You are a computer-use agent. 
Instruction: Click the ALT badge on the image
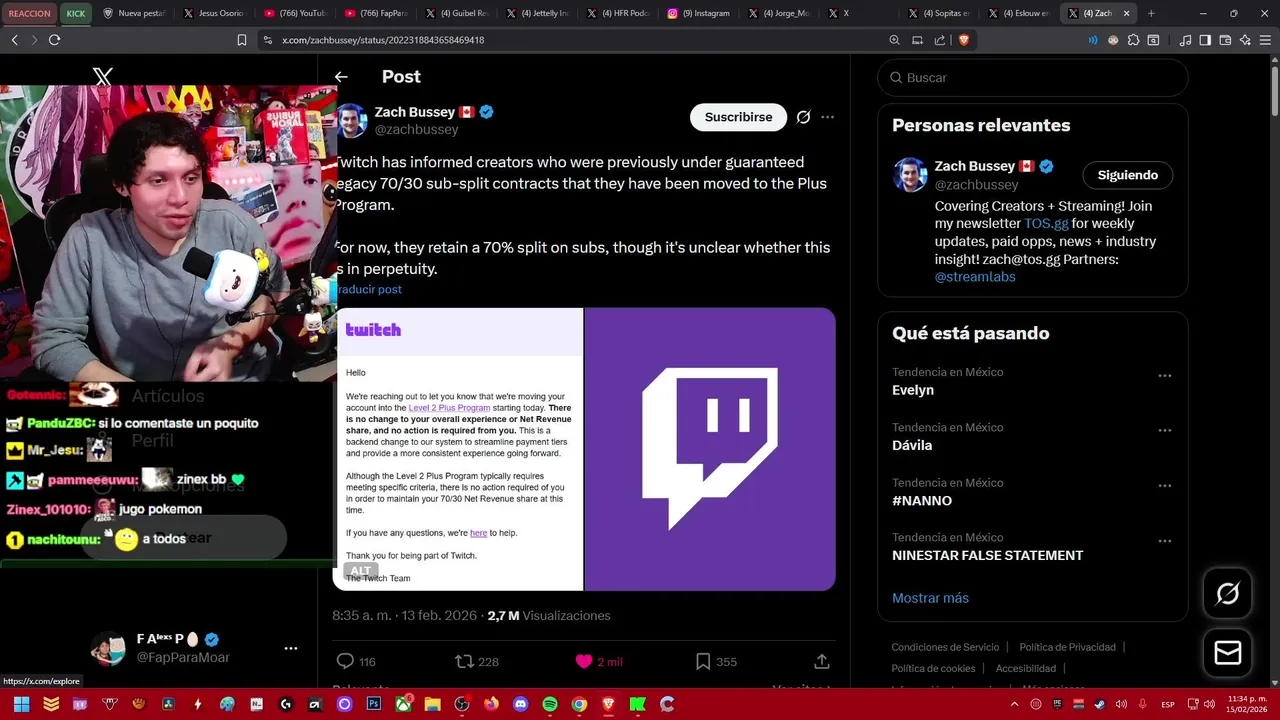(x=360, y=571)
